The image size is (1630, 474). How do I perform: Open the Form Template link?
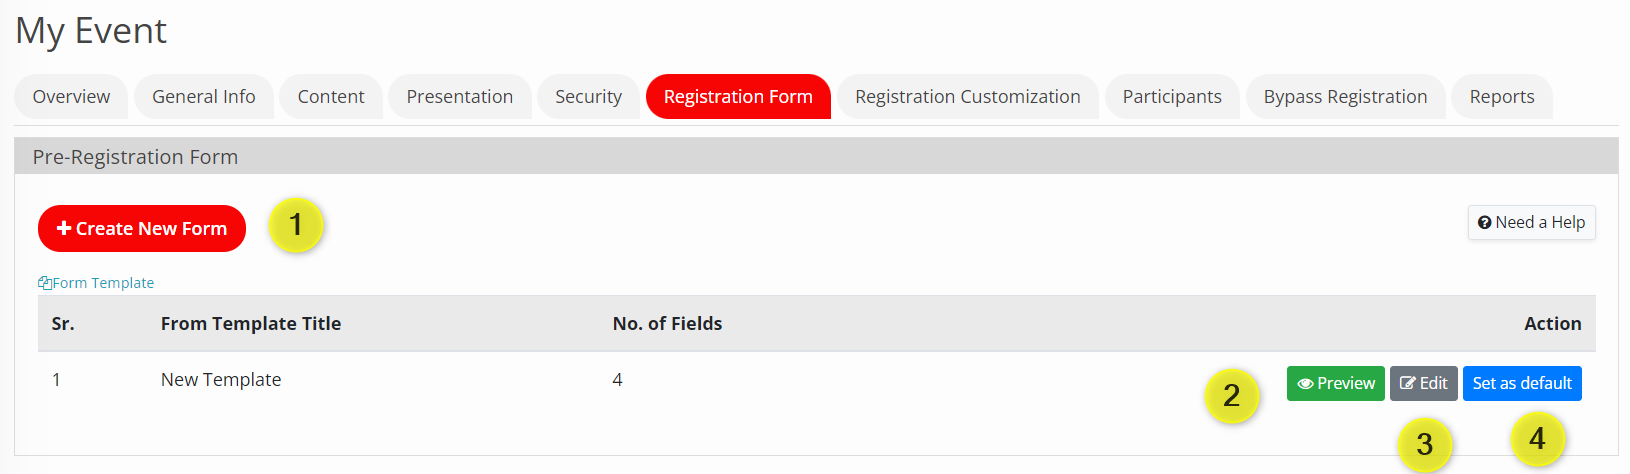tap(97, 283)
